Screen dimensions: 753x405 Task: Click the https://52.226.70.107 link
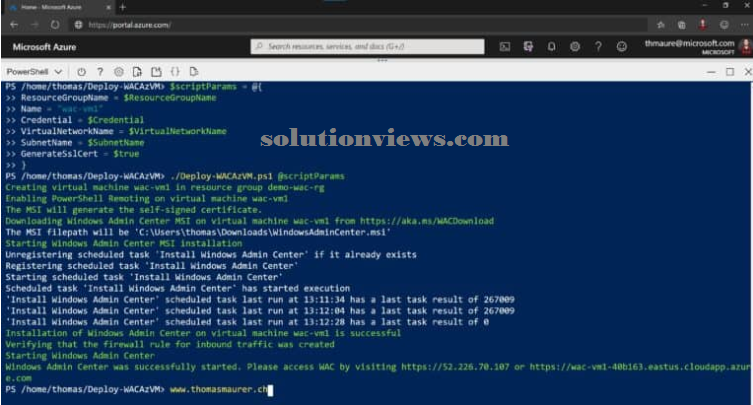[455, 367]
